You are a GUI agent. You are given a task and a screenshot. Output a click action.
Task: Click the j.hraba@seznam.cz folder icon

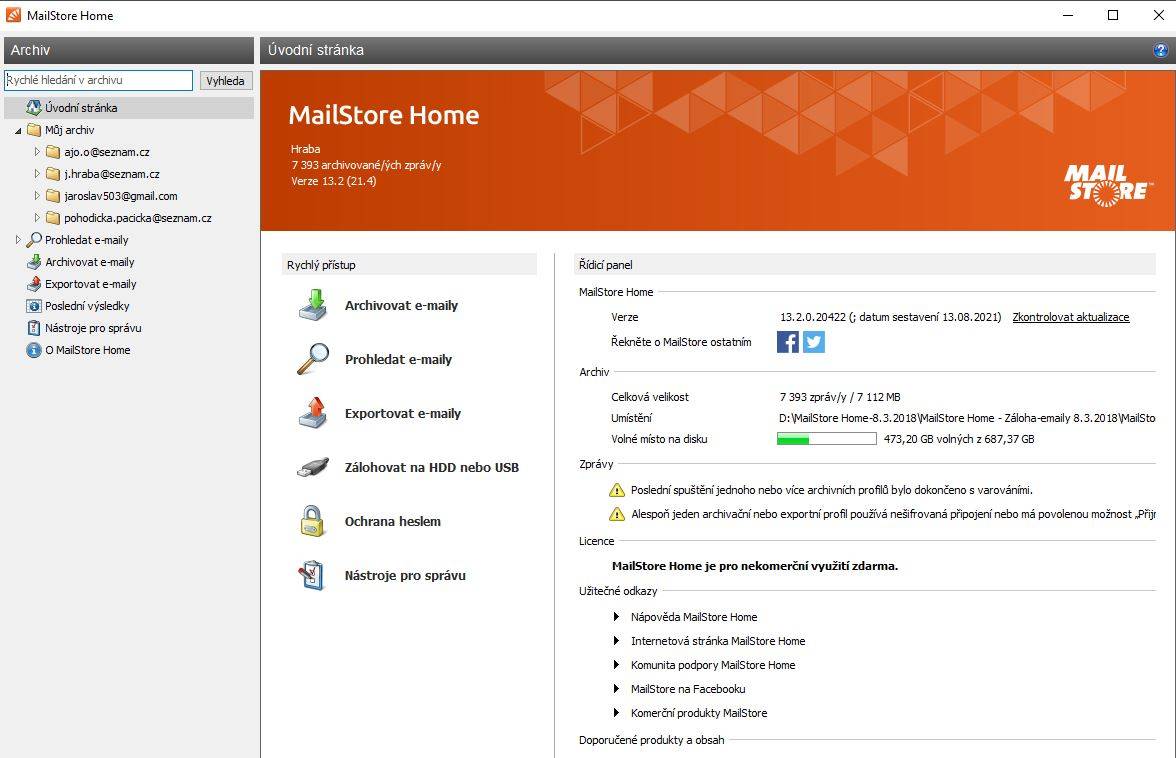52,174
